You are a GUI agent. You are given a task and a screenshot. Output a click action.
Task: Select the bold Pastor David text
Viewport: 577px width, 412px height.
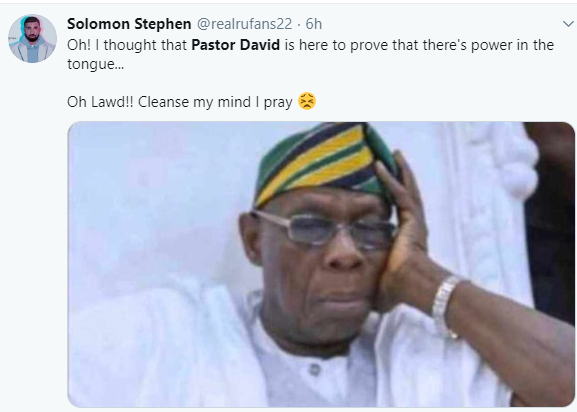[x=236, y=45]
